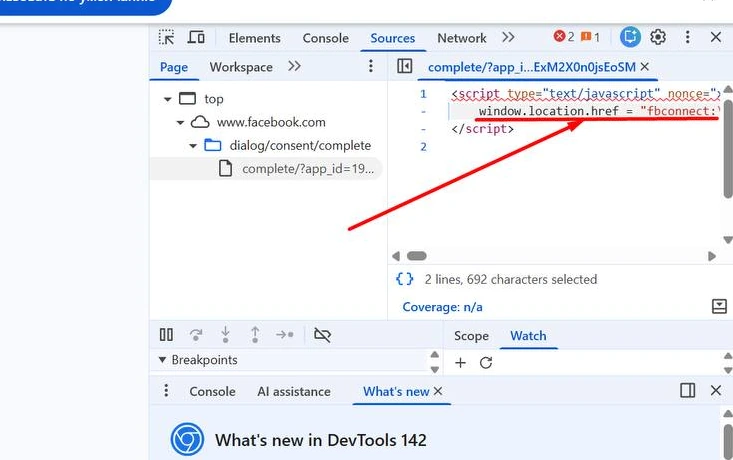
Task: Open the customize DevTools three-dot menu
Action: click(x=687, y=37)
